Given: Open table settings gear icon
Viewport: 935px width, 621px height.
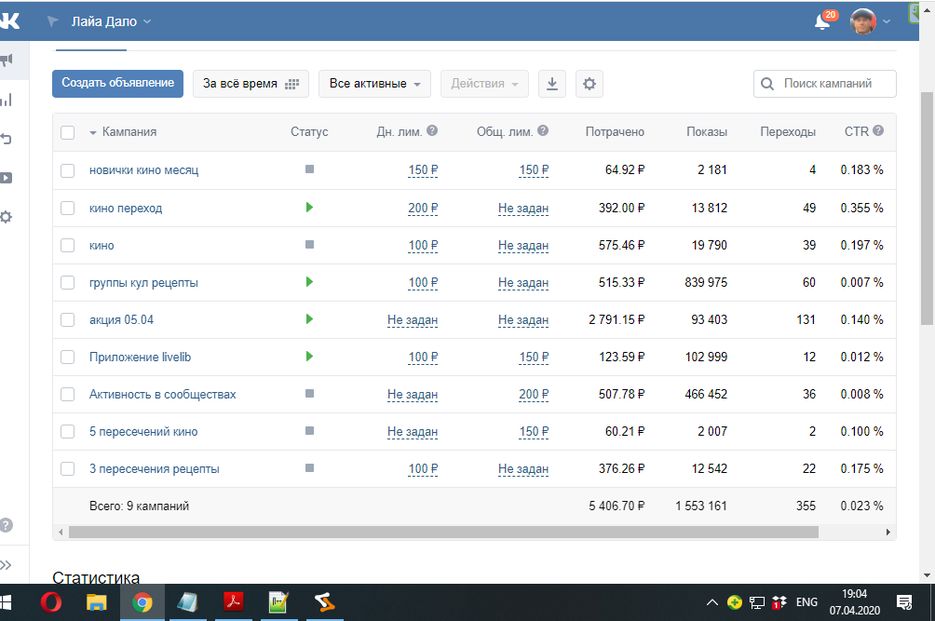Looking at the screenshot, I should [x=589, y=84].
